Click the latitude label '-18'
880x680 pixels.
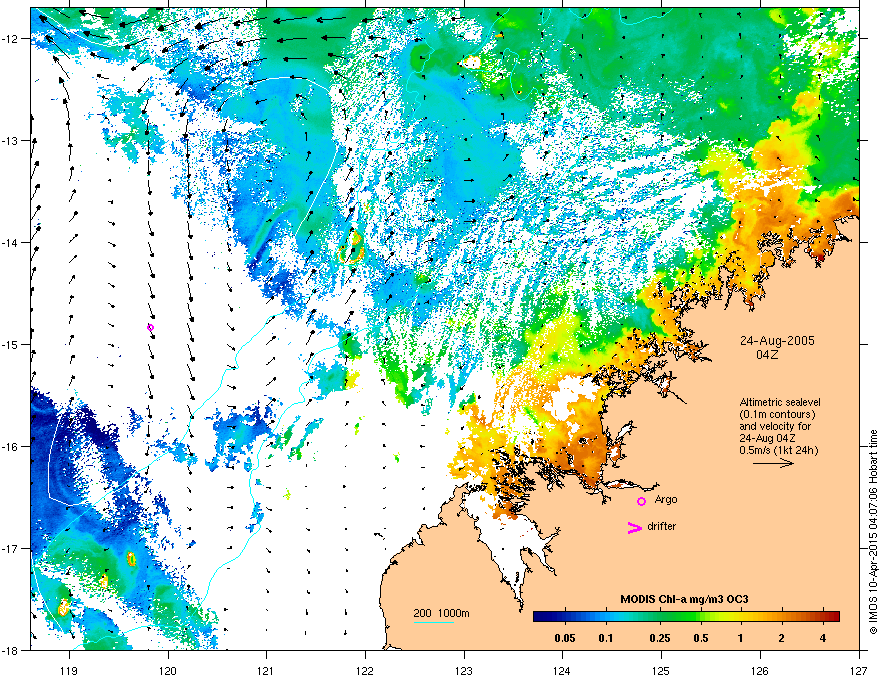click(x=10, y=650)
